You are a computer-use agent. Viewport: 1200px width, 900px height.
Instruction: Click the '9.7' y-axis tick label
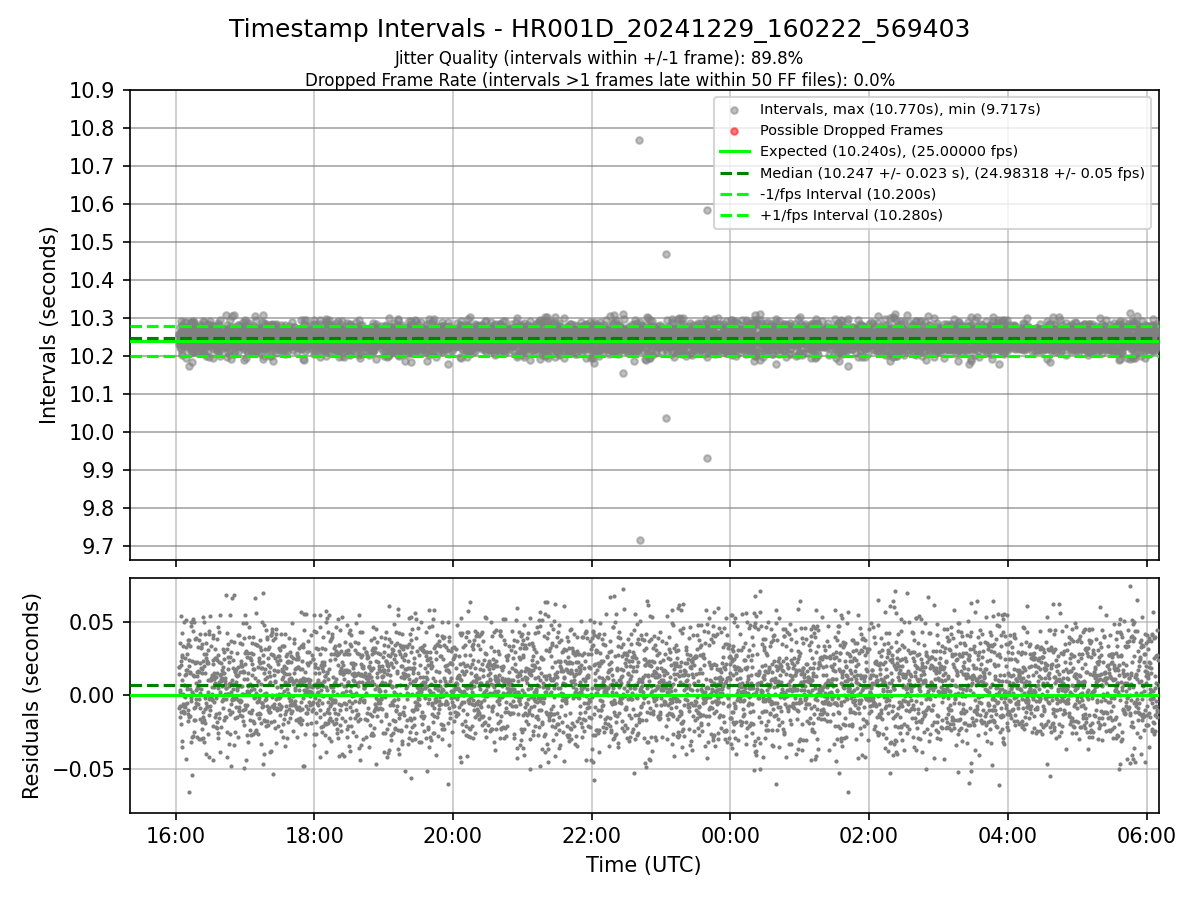pyautogui.click(x=99, y=547)
